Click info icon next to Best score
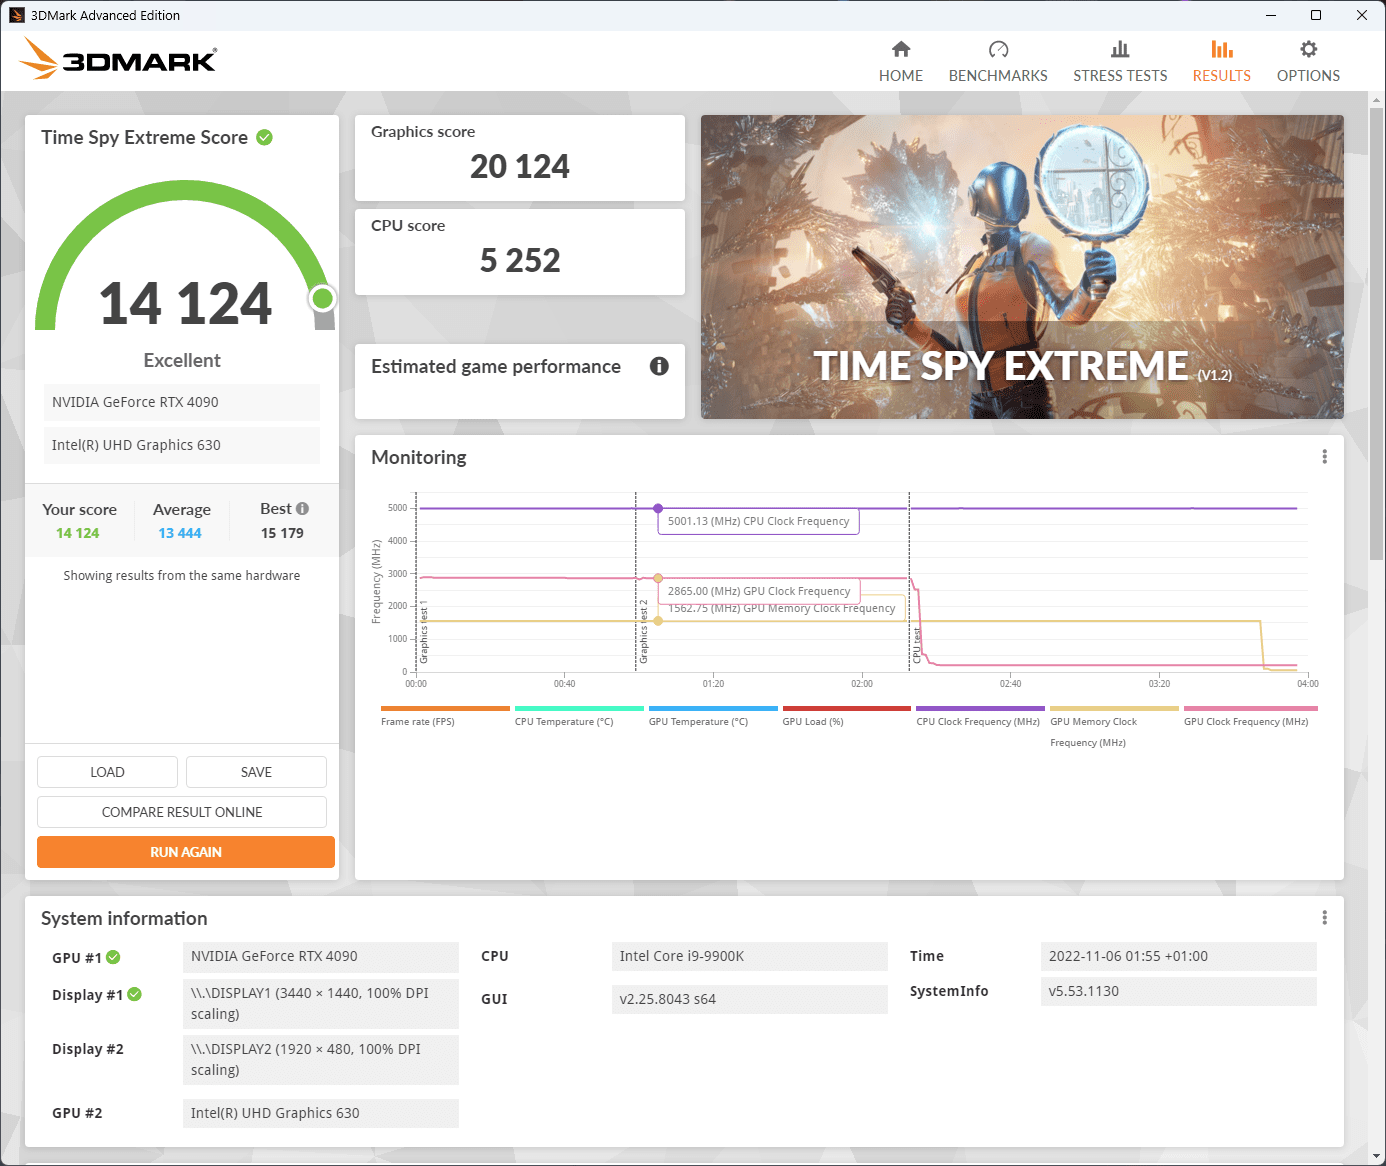Viewport: 1386px width, 1166px height. coord(302,508)
